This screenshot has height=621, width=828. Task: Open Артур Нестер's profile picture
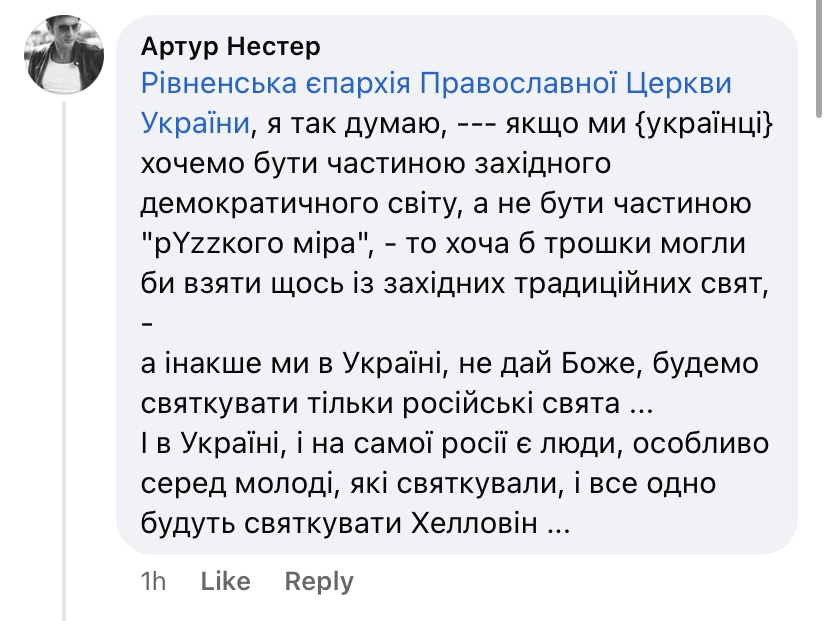64,58
